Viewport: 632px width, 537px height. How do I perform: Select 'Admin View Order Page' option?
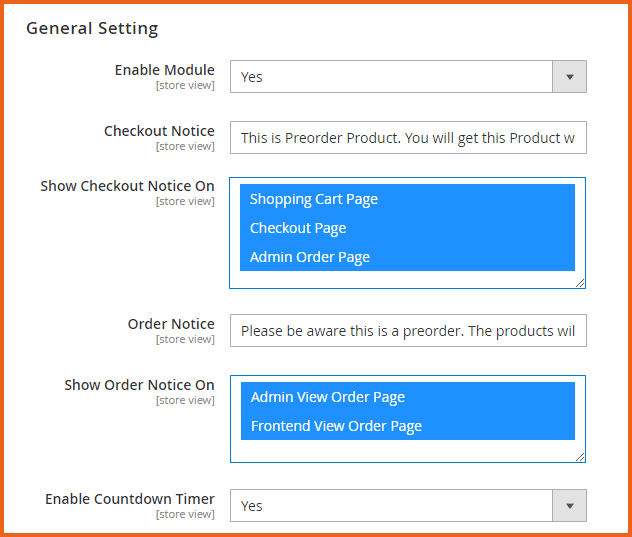tap(328, 397)
